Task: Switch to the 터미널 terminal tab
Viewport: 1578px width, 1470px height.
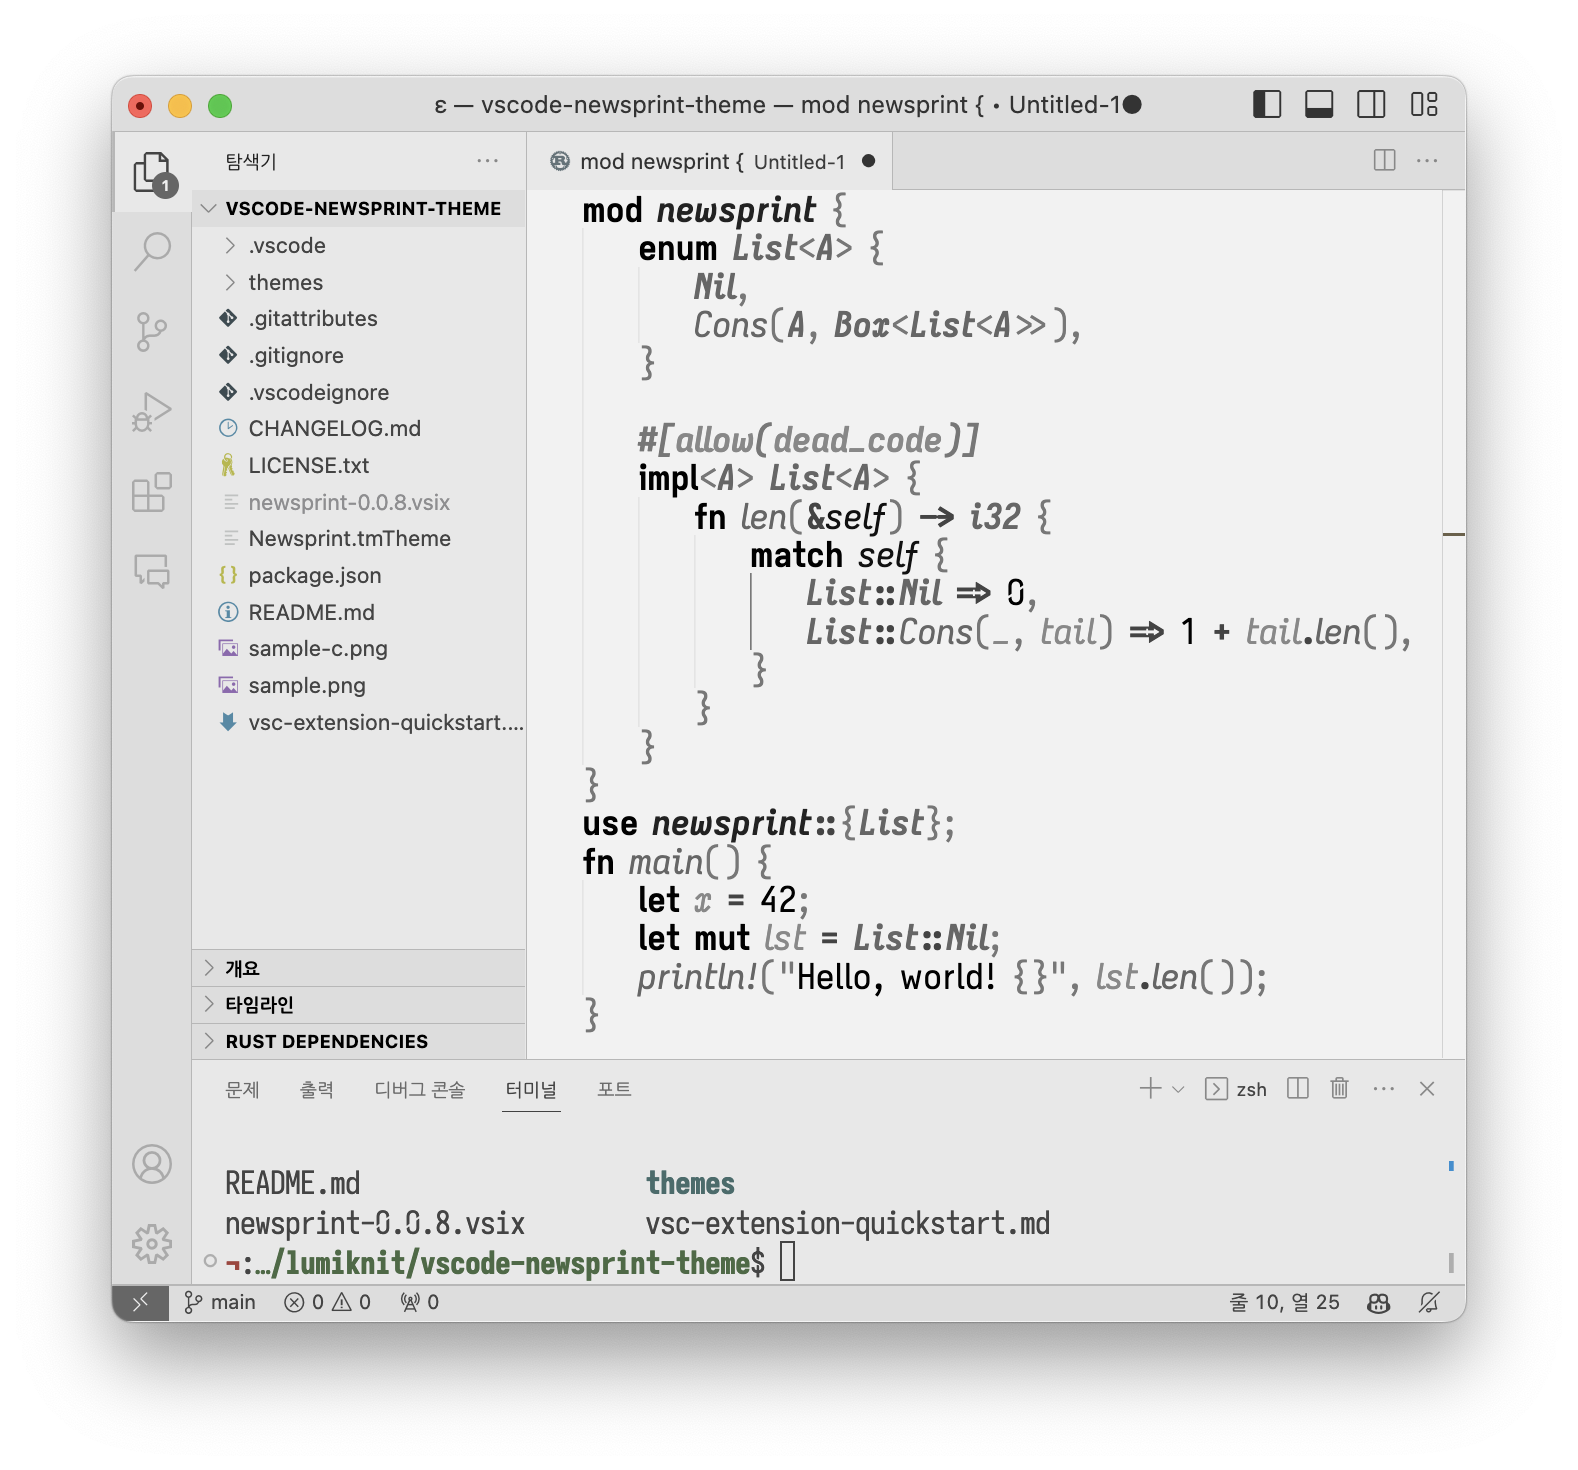Action: (x=531, y=1089)
